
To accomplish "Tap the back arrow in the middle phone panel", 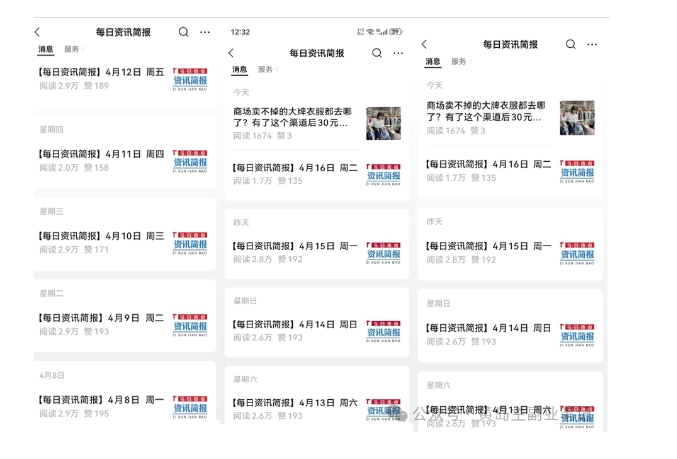I will (x=231, y=53).
